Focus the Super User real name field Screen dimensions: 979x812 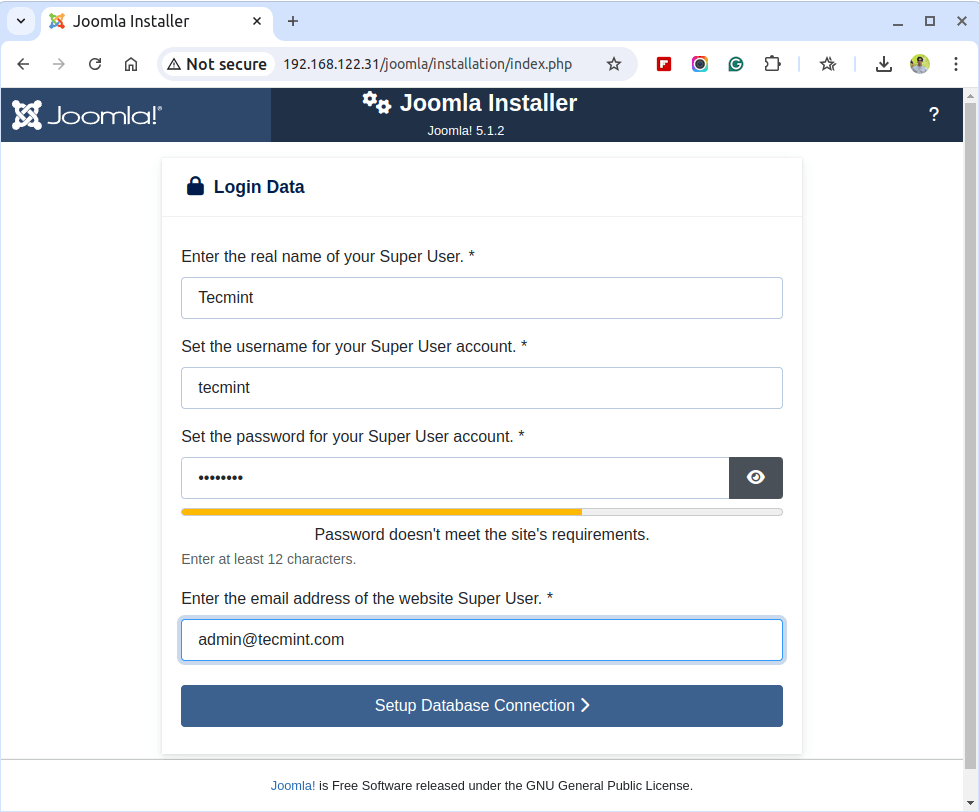(x=481, y=298)
